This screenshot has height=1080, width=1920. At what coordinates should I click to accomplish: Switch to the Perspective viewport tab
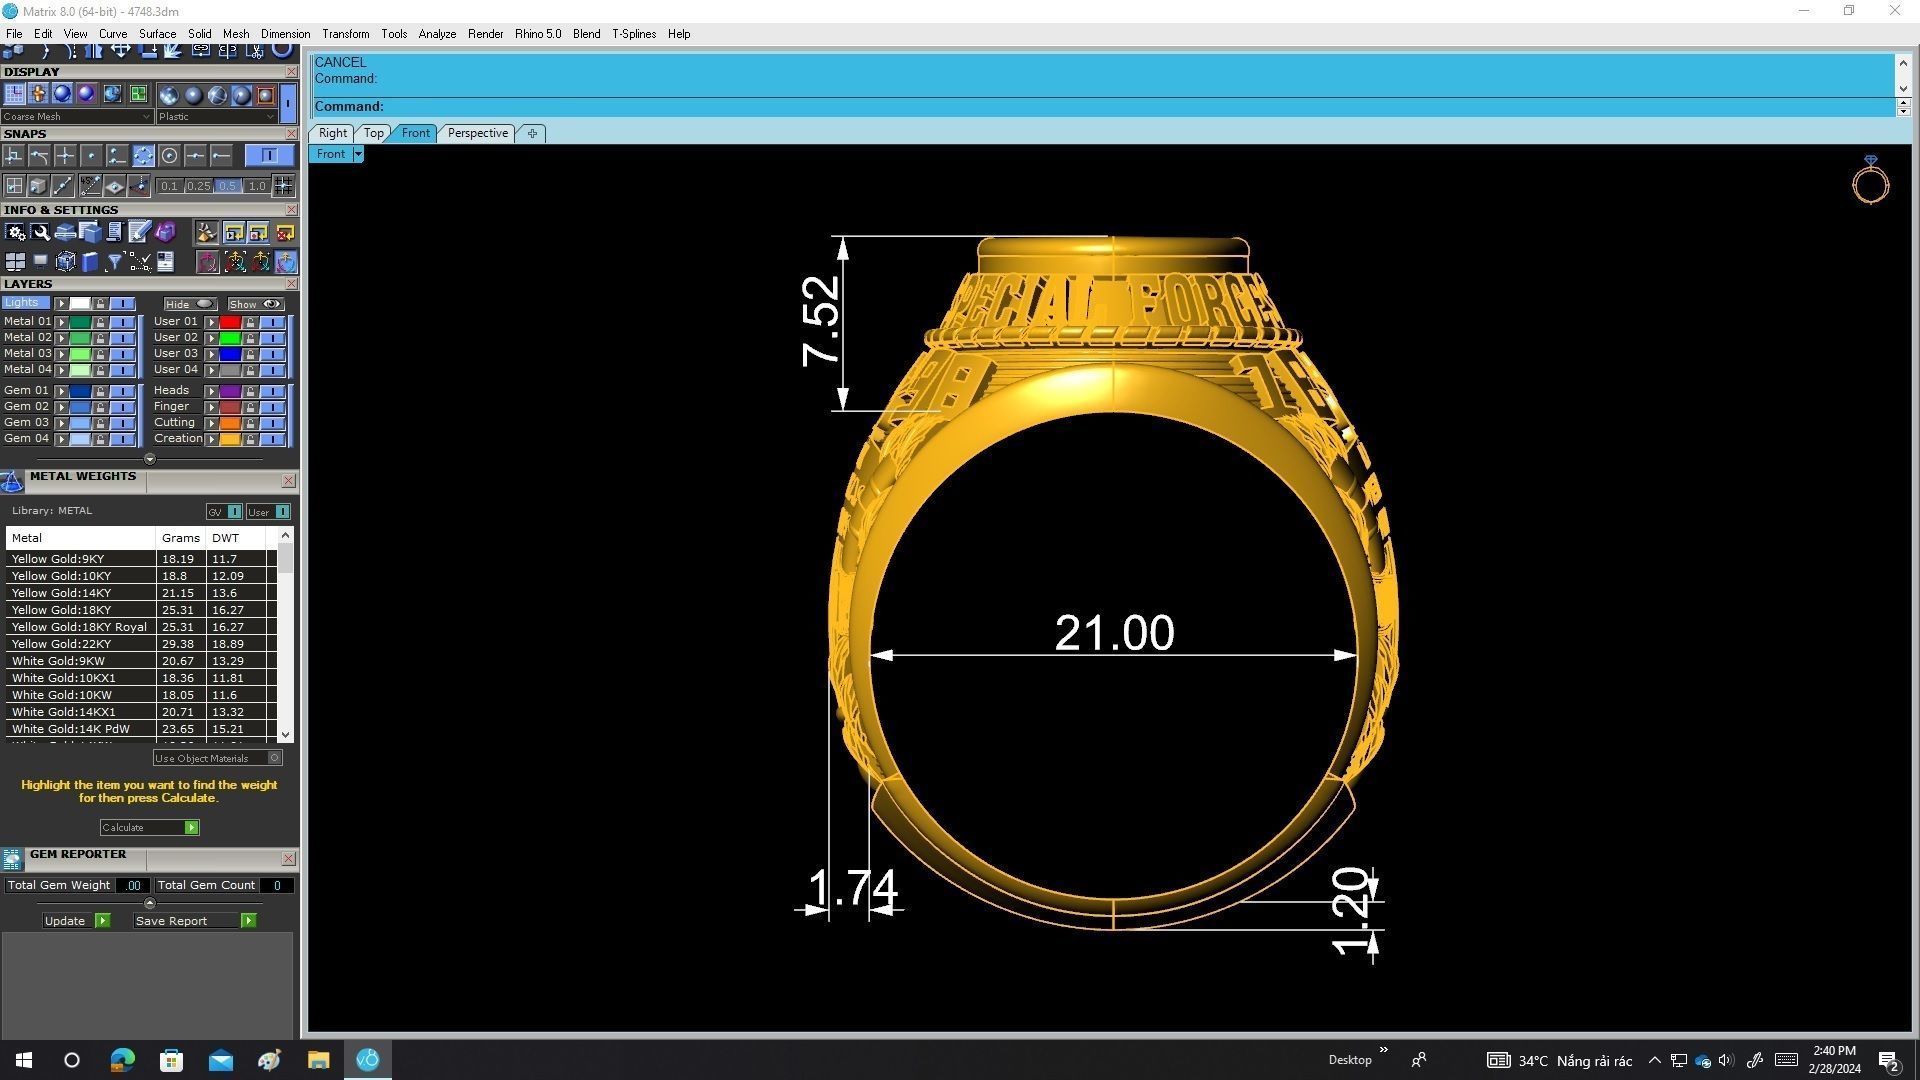[x=478, y=133]
